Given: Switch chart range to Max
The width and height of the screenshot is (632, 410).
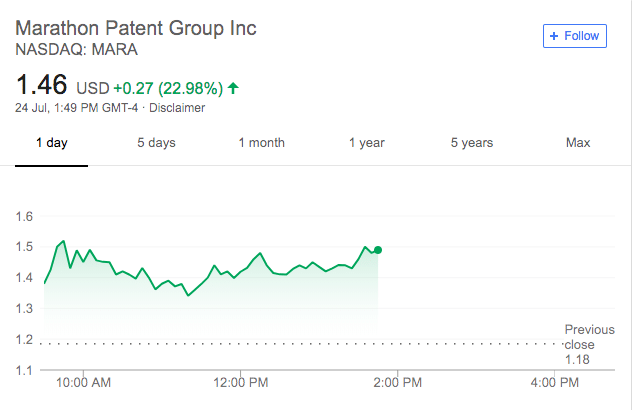Looking at the screenshot, I should 577,143.
